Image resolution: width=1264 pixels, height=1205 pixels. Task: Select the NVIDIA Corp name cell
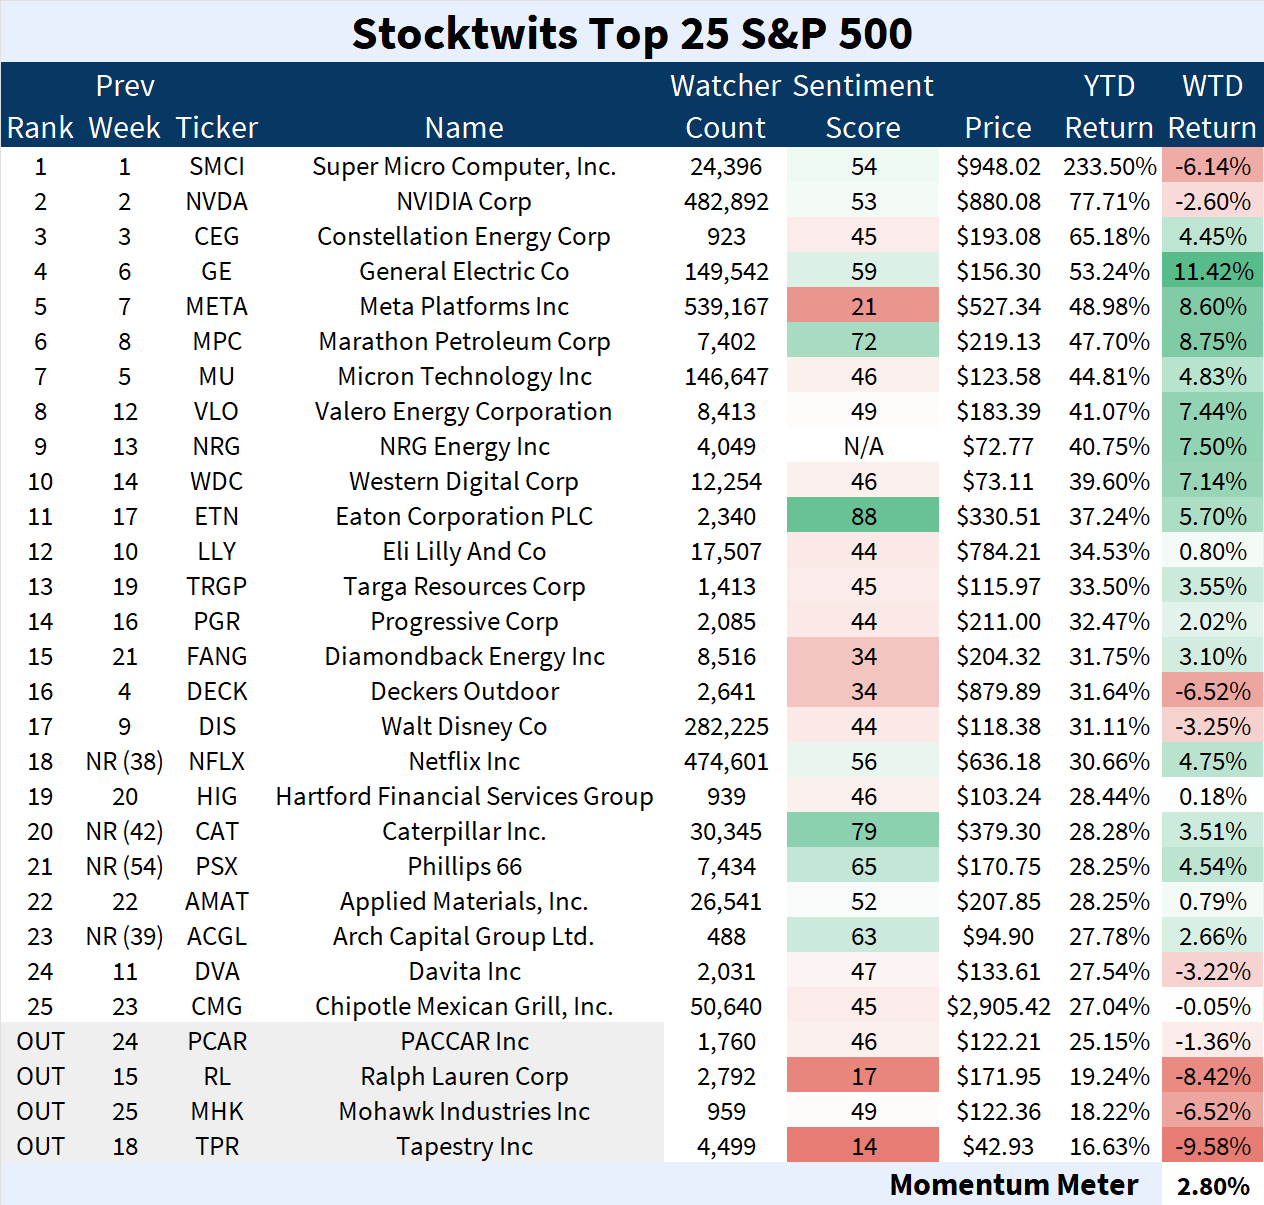point(464,201)
